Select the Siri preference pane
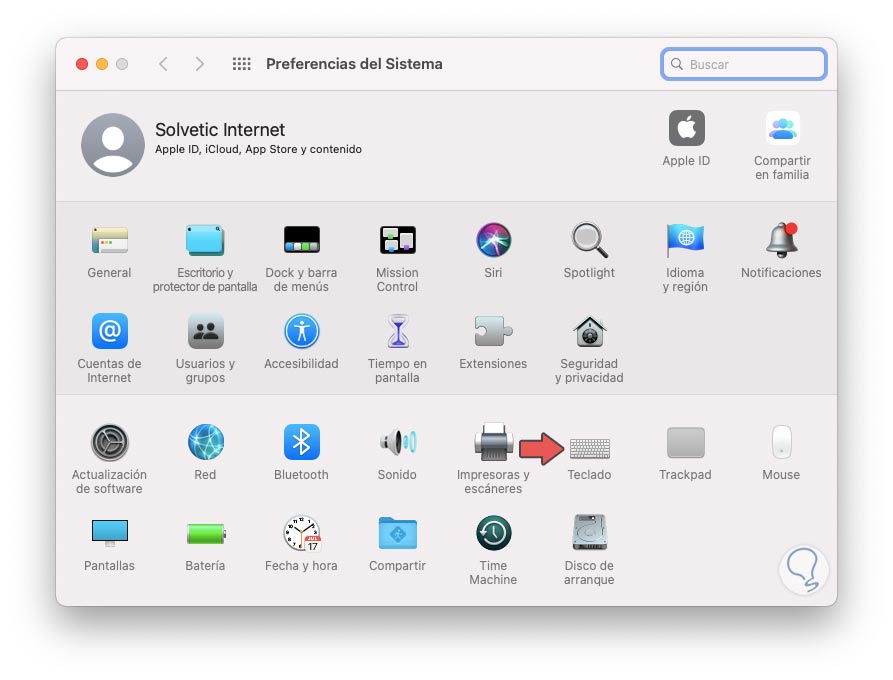Viewport: 893px width, 680px height. point(493,239)
